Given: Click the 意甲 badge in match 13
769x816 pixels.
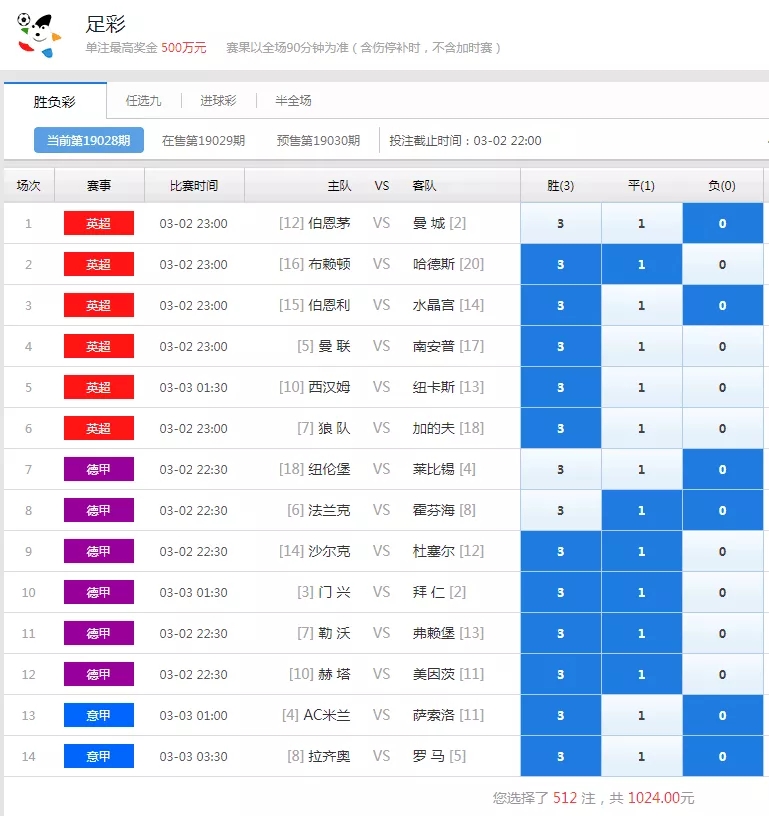Looking at the screenshot, I should (x=99, y=716).
